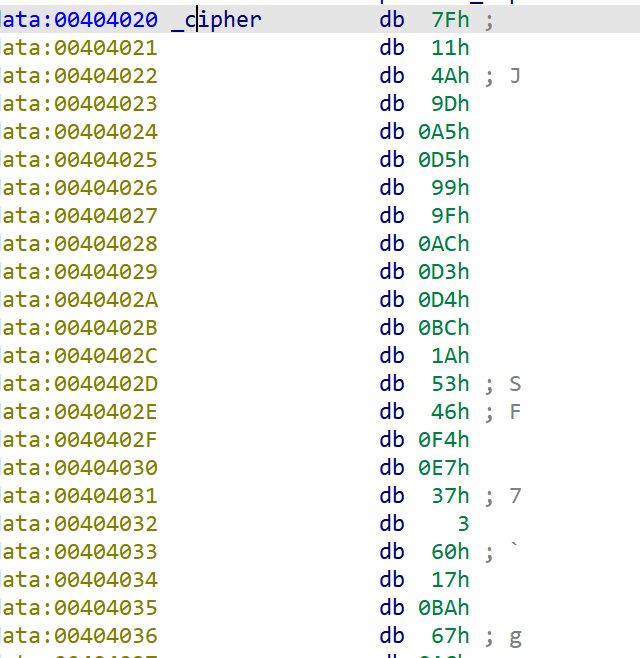
Task: Click the 4Ah byte value
Action: click(x=450, y=76)
